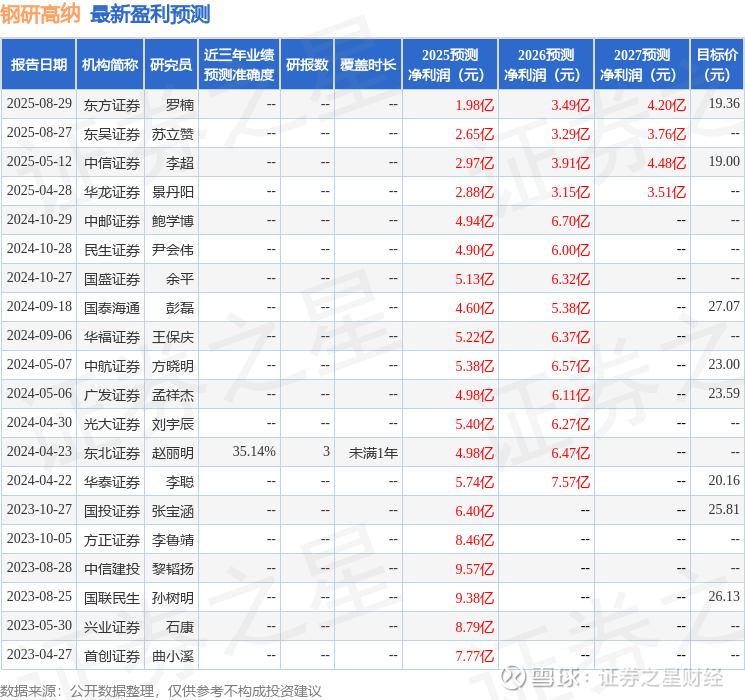
Task: Select the 东吴证券 institution cell
Action: [112, 134]
